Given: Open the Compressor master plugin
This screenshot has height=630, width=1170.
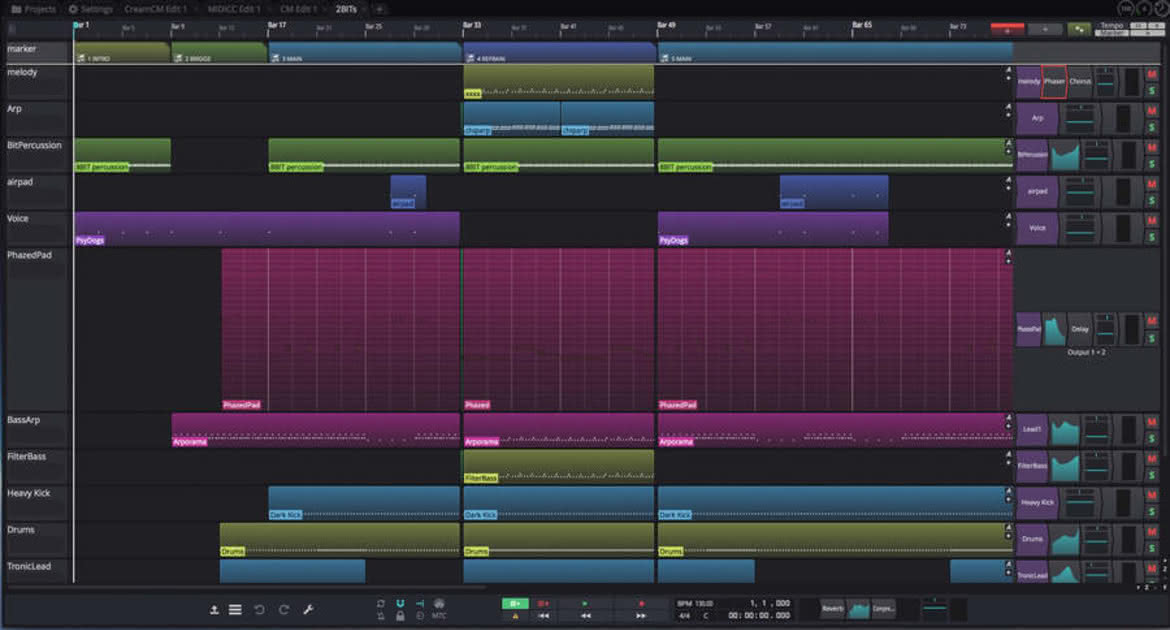Looking at the screenshot, I should 883,609.
